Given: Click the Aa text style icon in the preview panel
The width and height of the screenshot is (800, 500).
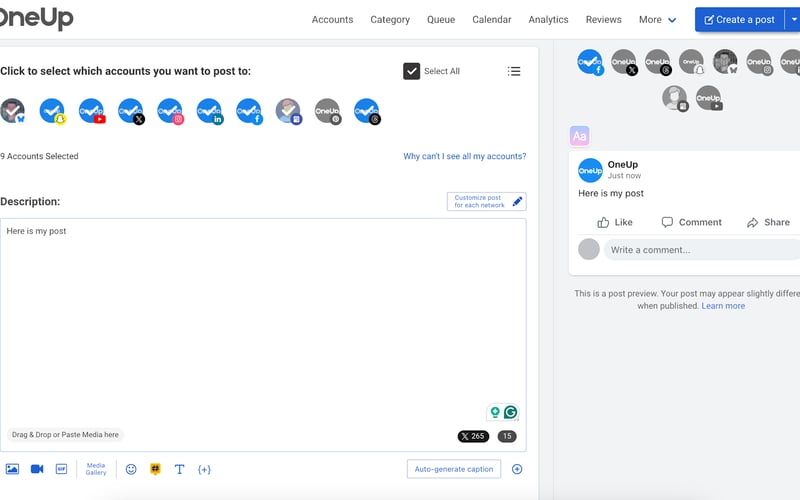Looking at the screenshot, I should click(x=580, y=136).
